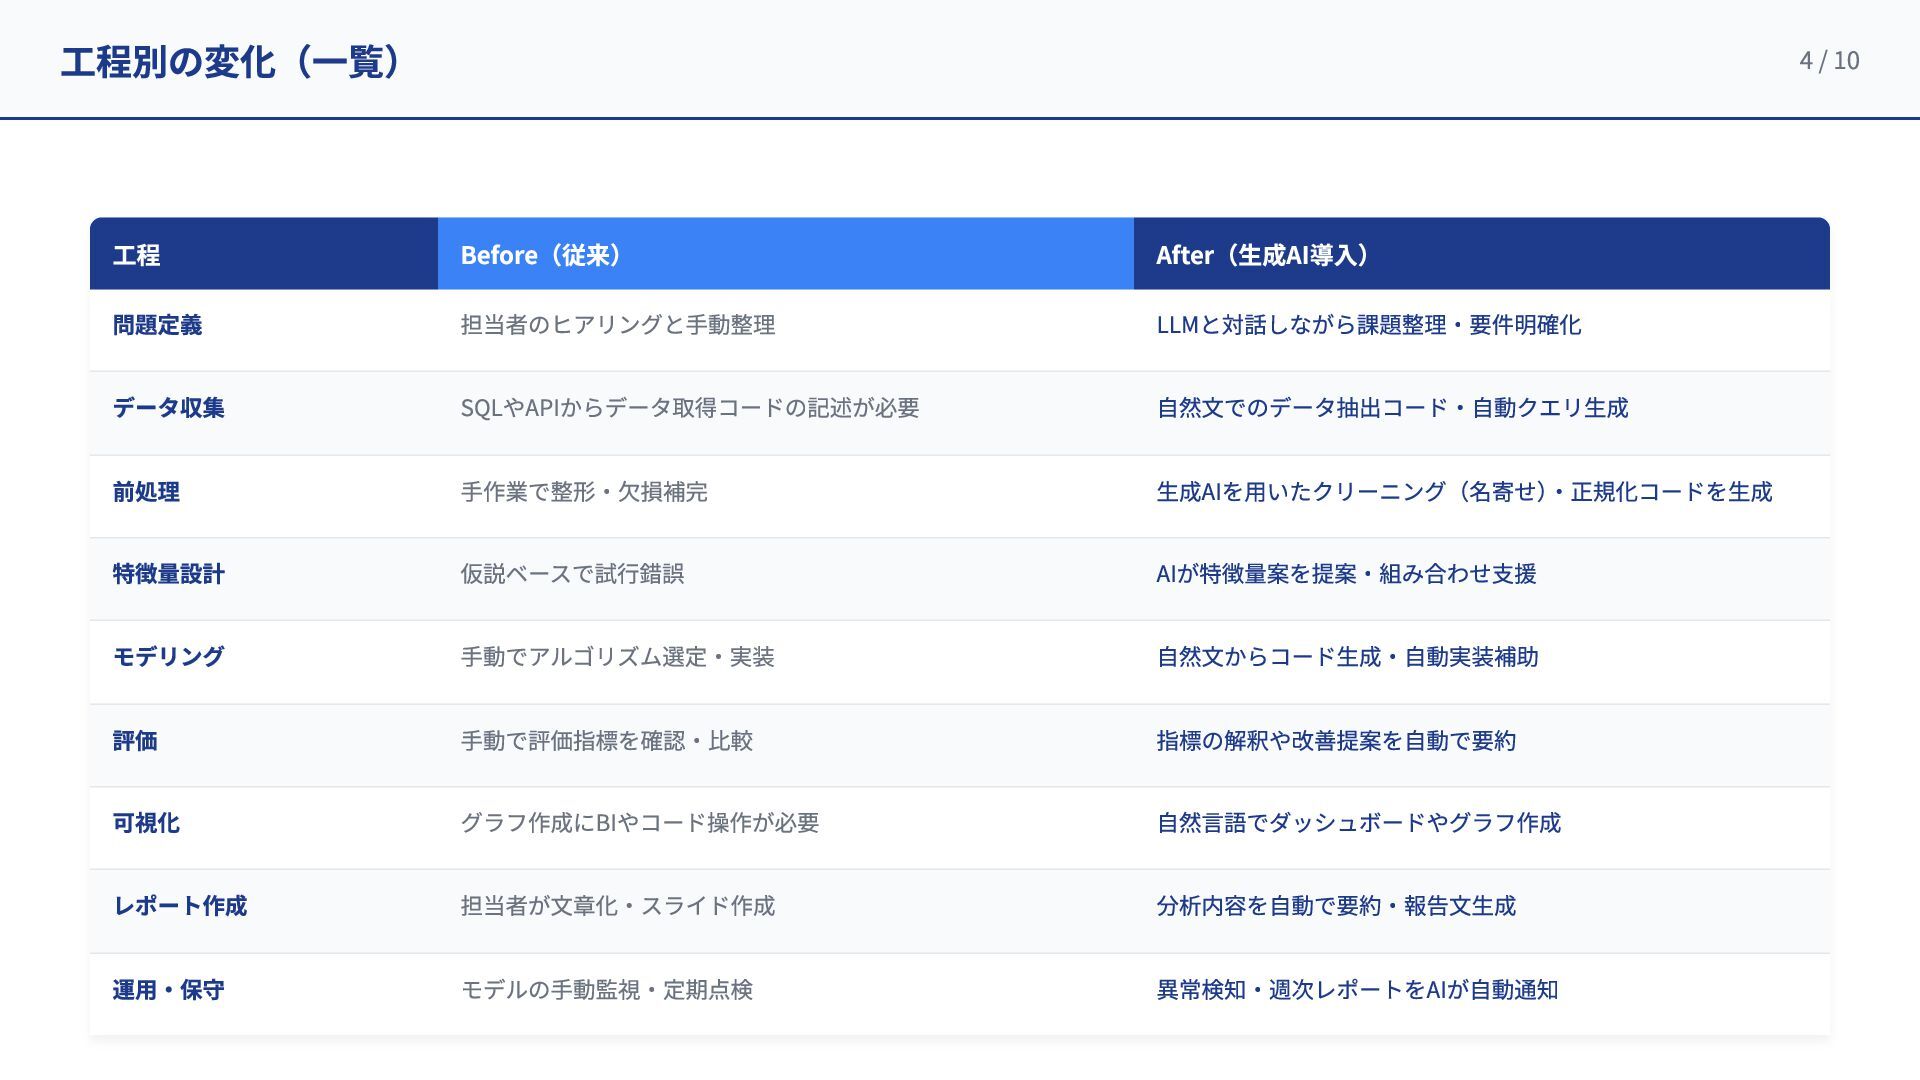Viewport: 1920px width, 1080px height.
Task: Select the 工程 column header
Action: 136,255
